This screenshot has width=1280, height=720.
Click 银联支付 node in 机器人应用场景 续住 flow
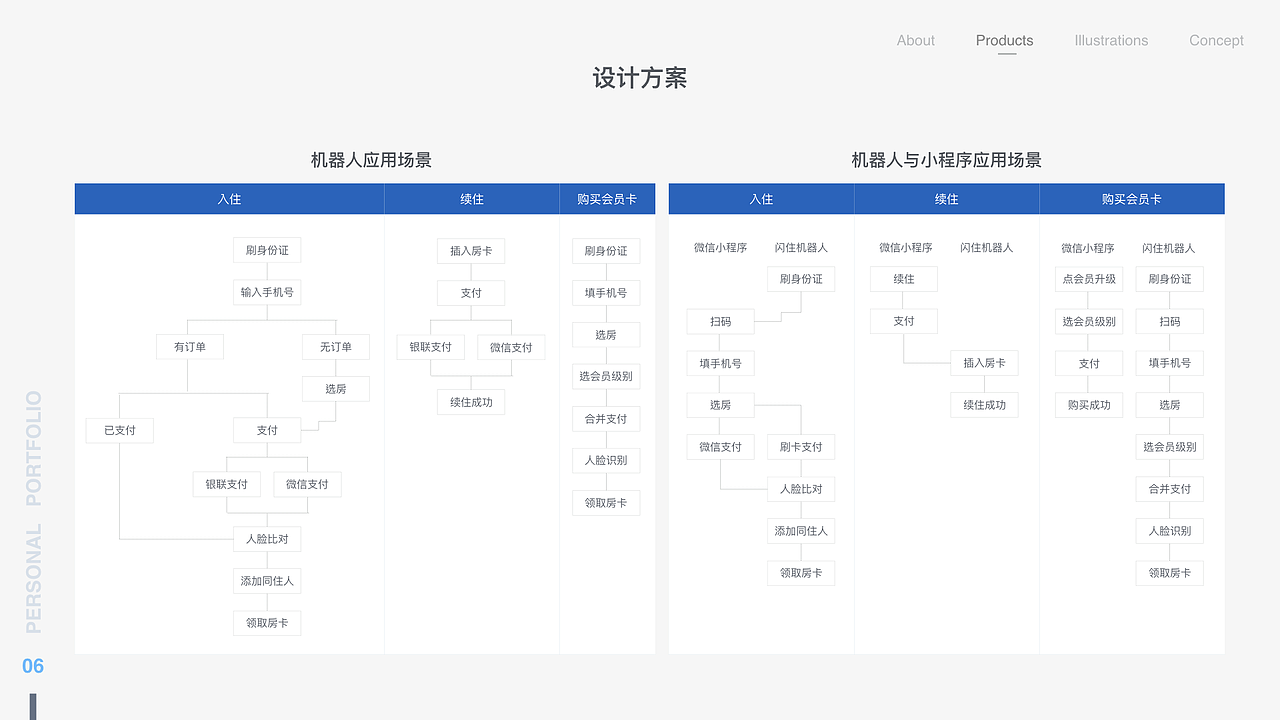click(431, 347)
